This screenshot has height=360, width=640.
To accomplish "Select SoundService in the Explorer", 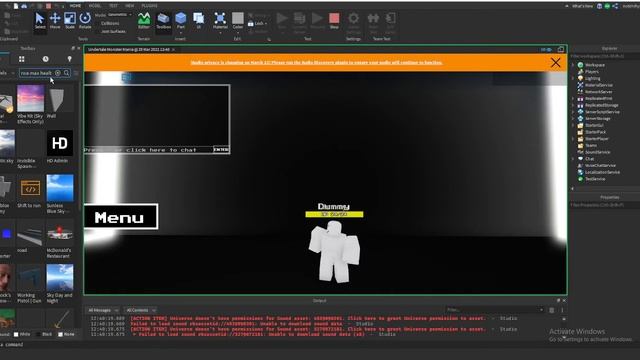I will [598, 152].
